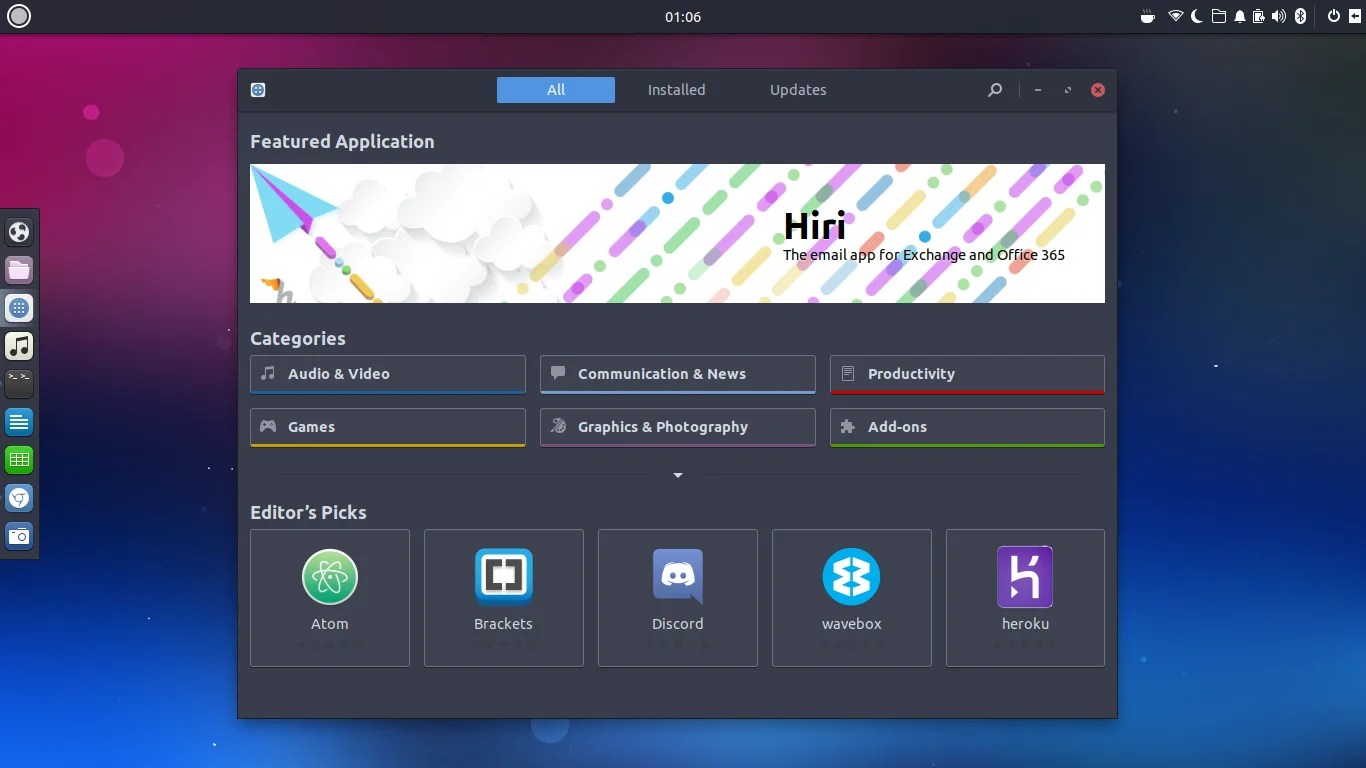Click the 01:06 clock in top panel
Image resolution: width=1366 pixels, height=768 pixels.
pos(683,17)
